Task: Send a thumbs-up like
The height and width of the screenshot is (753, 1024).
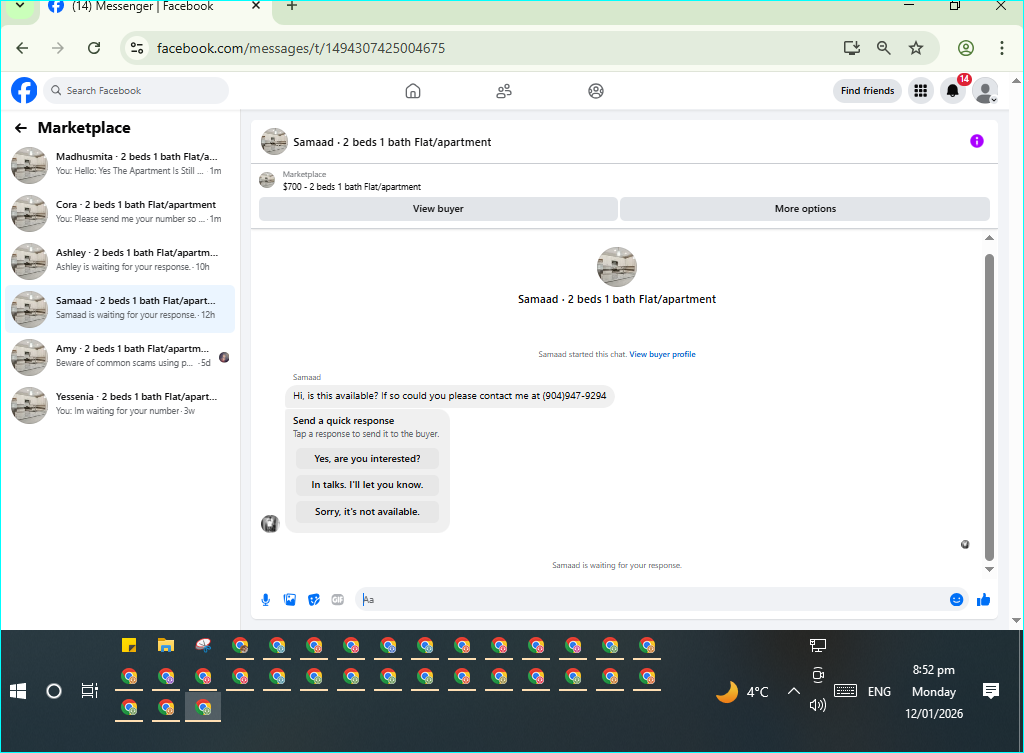Action: coord(984,600)
